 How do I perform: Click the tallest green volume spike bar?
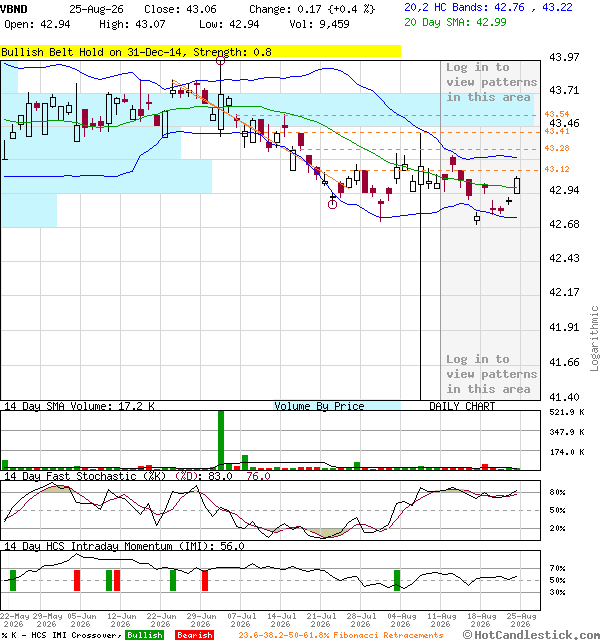[221, 440]
